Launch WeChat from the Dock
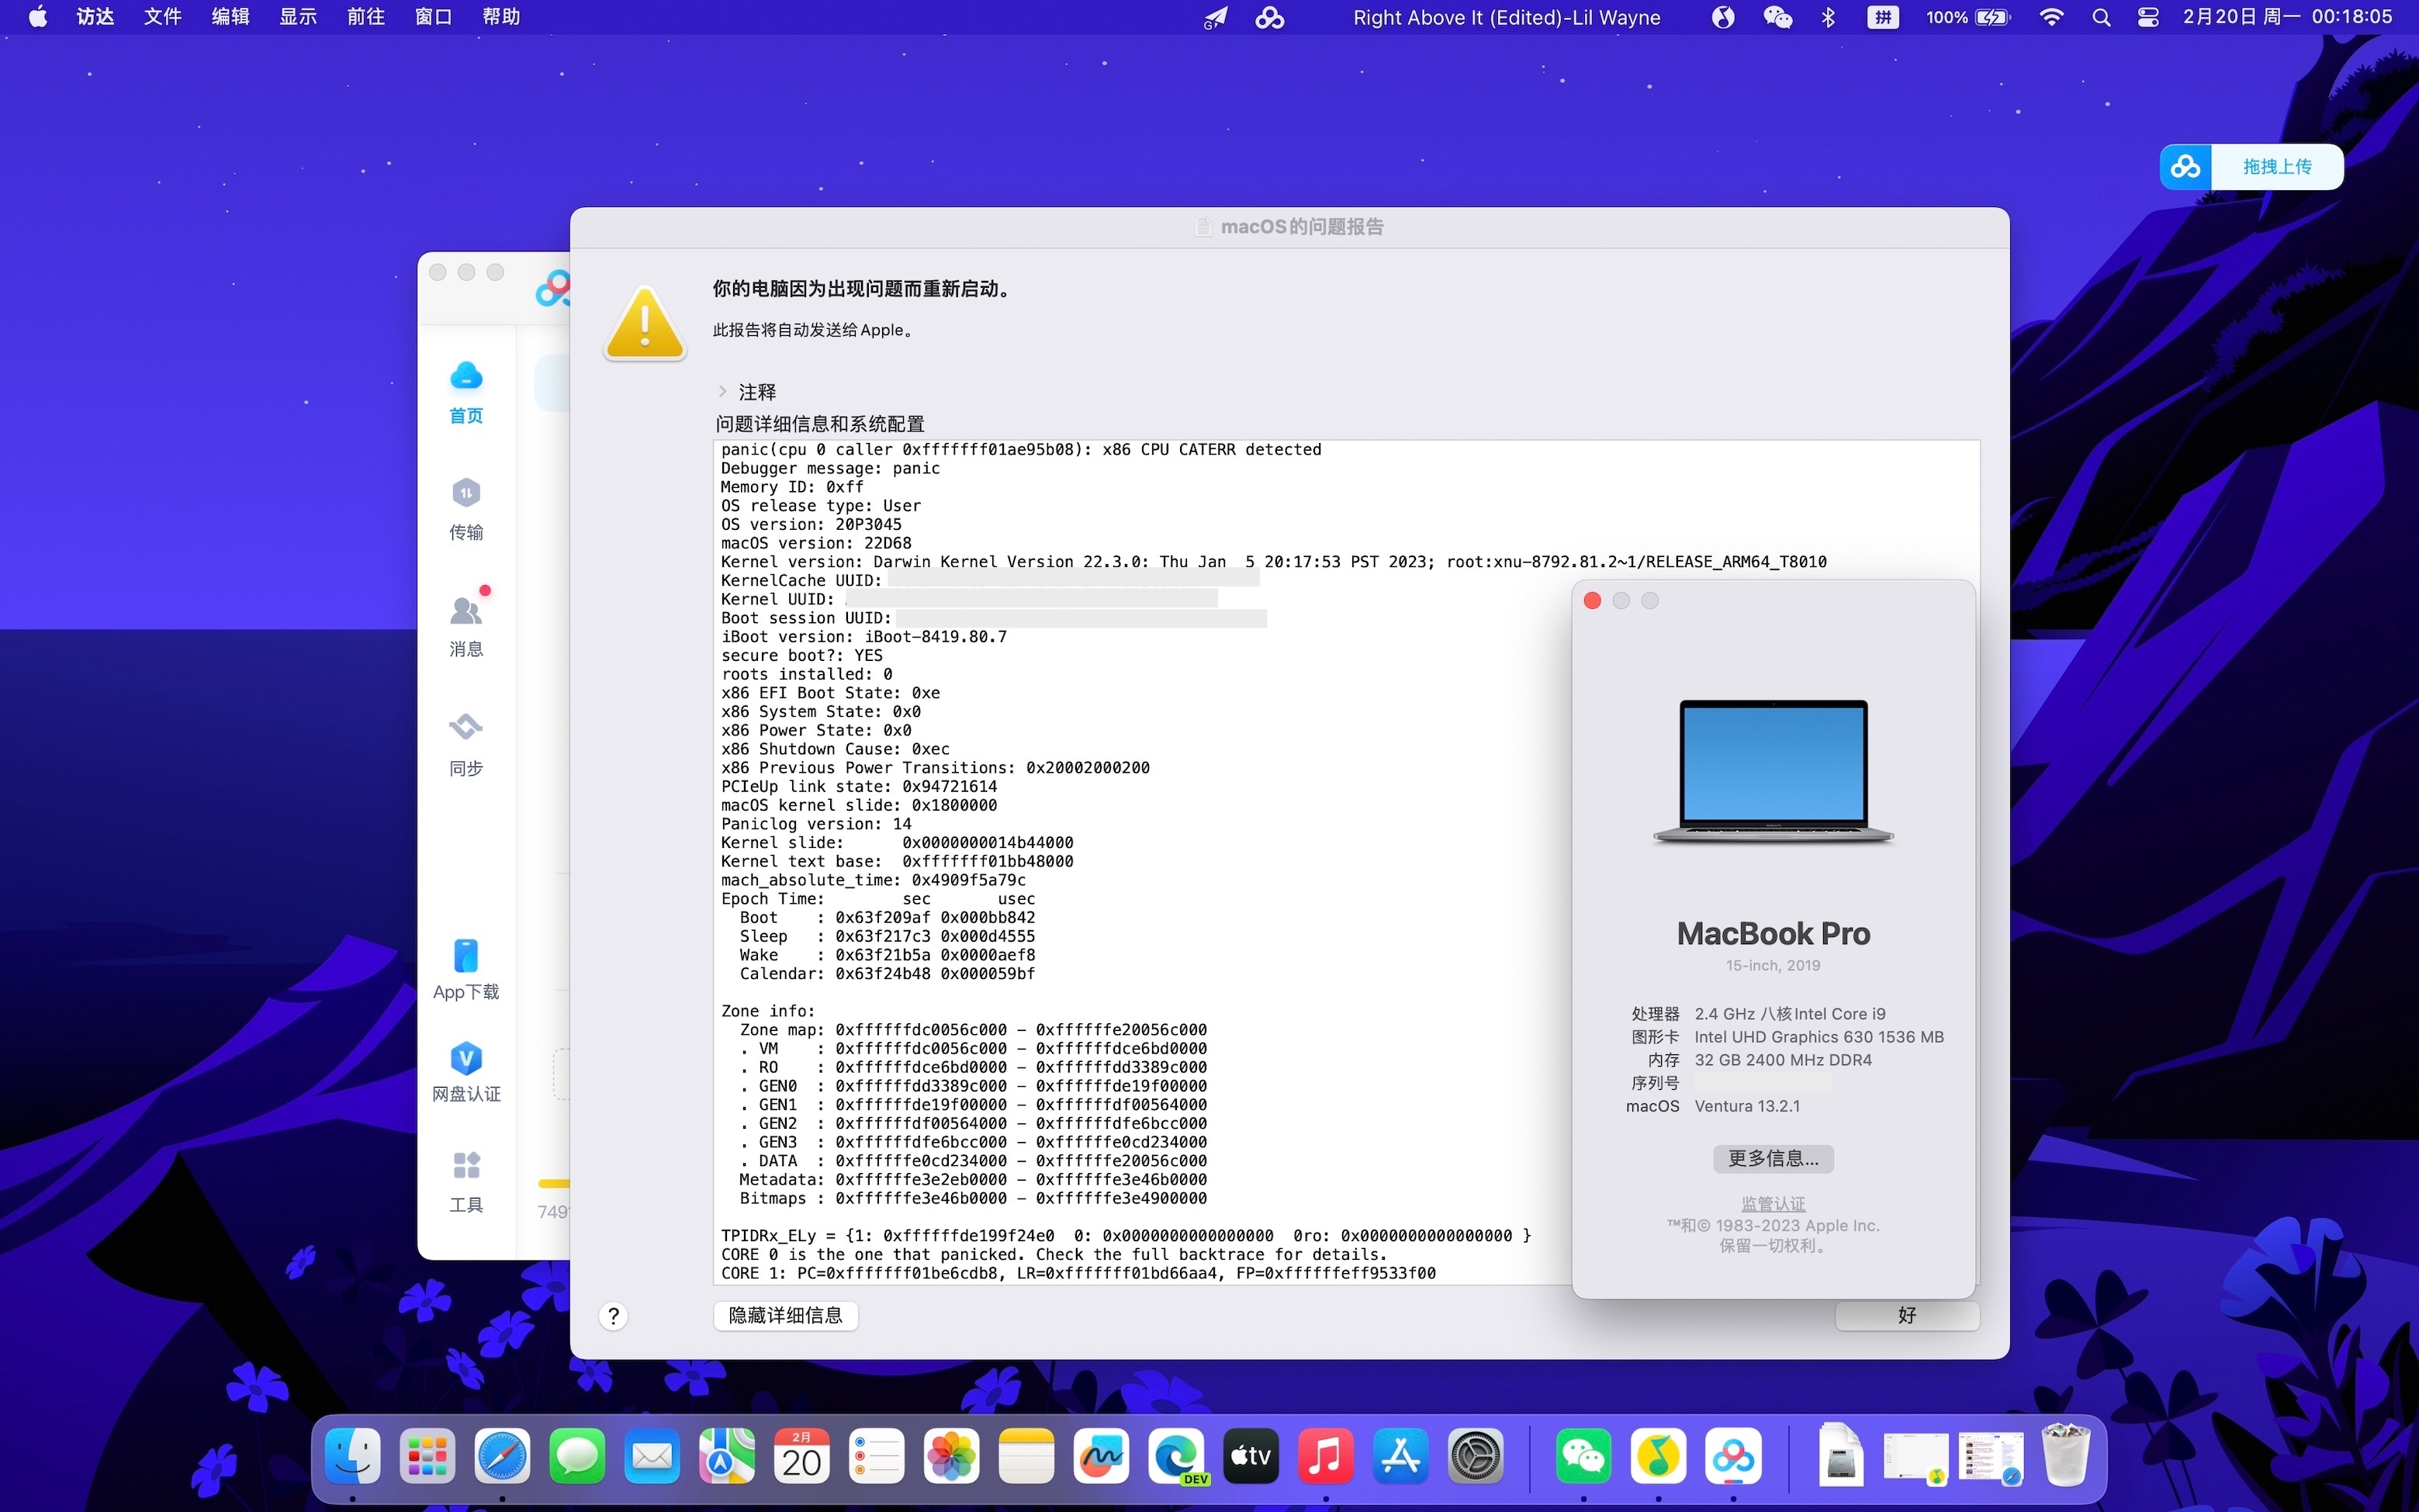 pyautogui.click(x=1586, y=1457)
